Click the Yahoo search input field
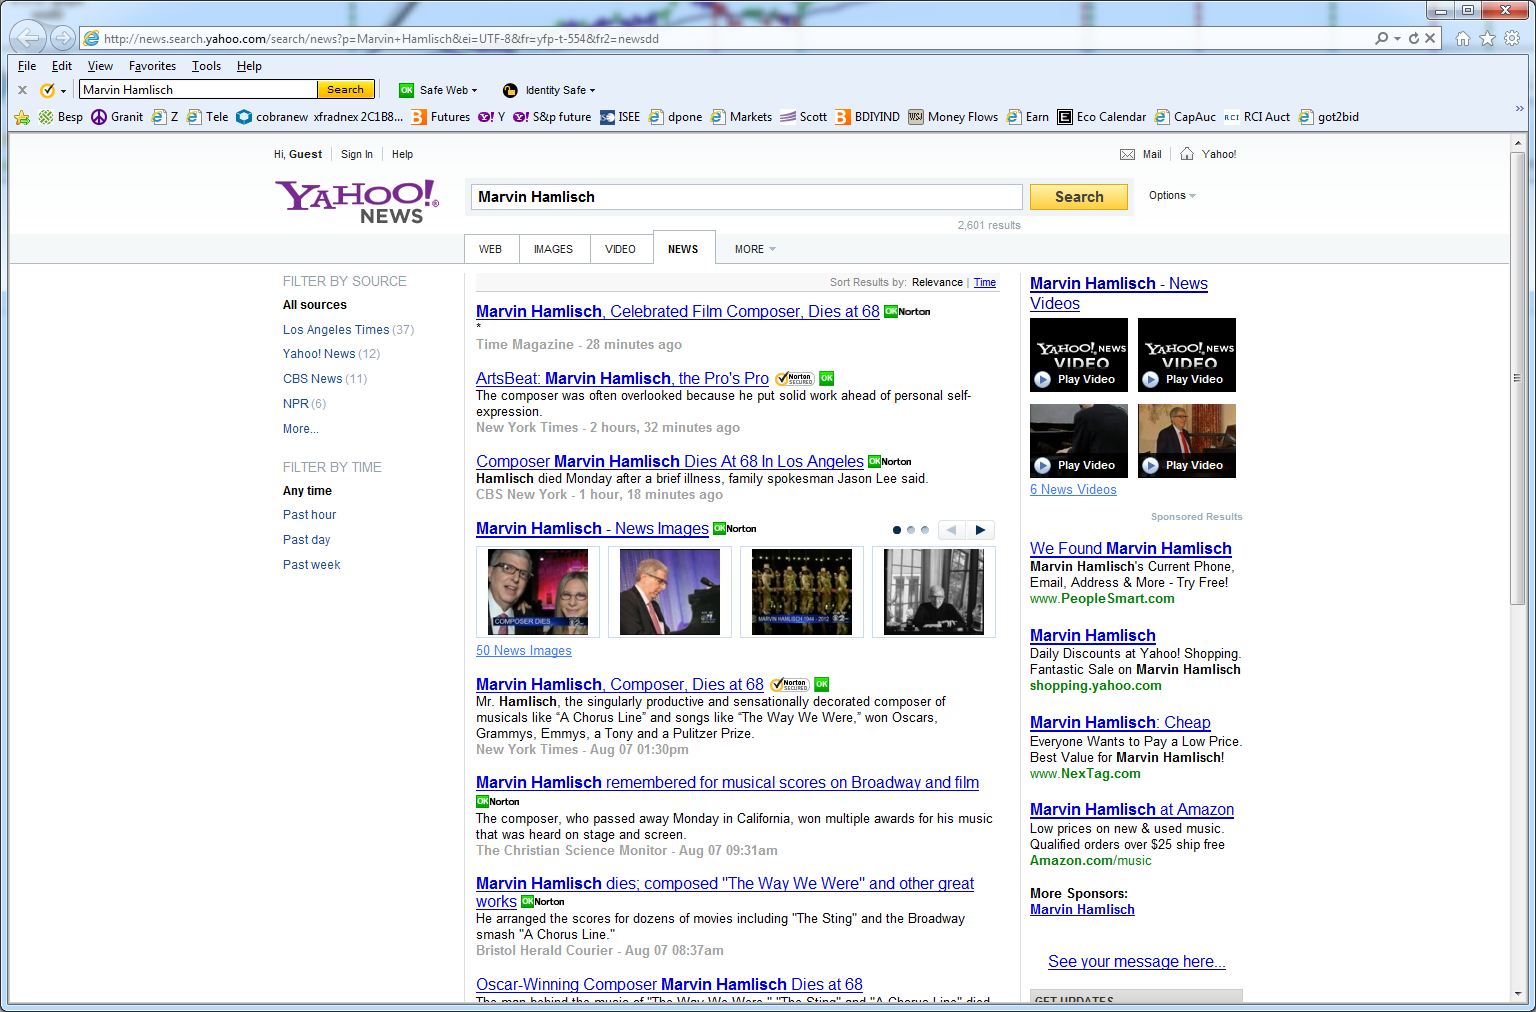Image resolution: width=1536 pixels, height=1012 pixels. (x=746, y=197)
